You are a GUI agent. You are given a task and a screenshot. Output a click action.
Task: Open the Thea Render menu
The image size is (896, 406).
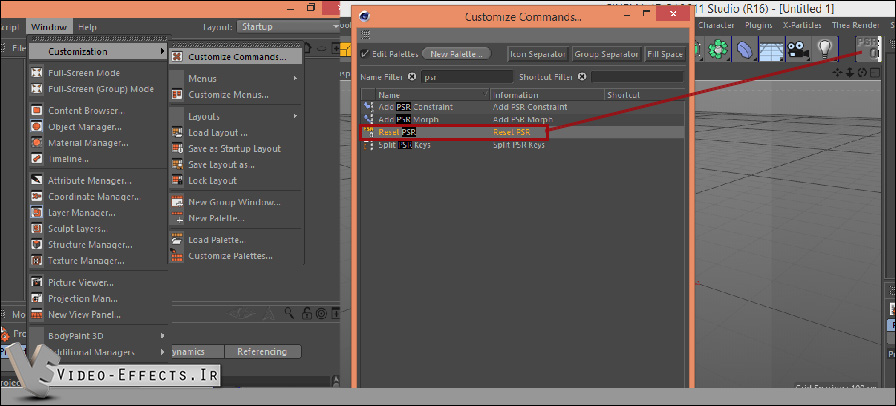tap(855, 25)
